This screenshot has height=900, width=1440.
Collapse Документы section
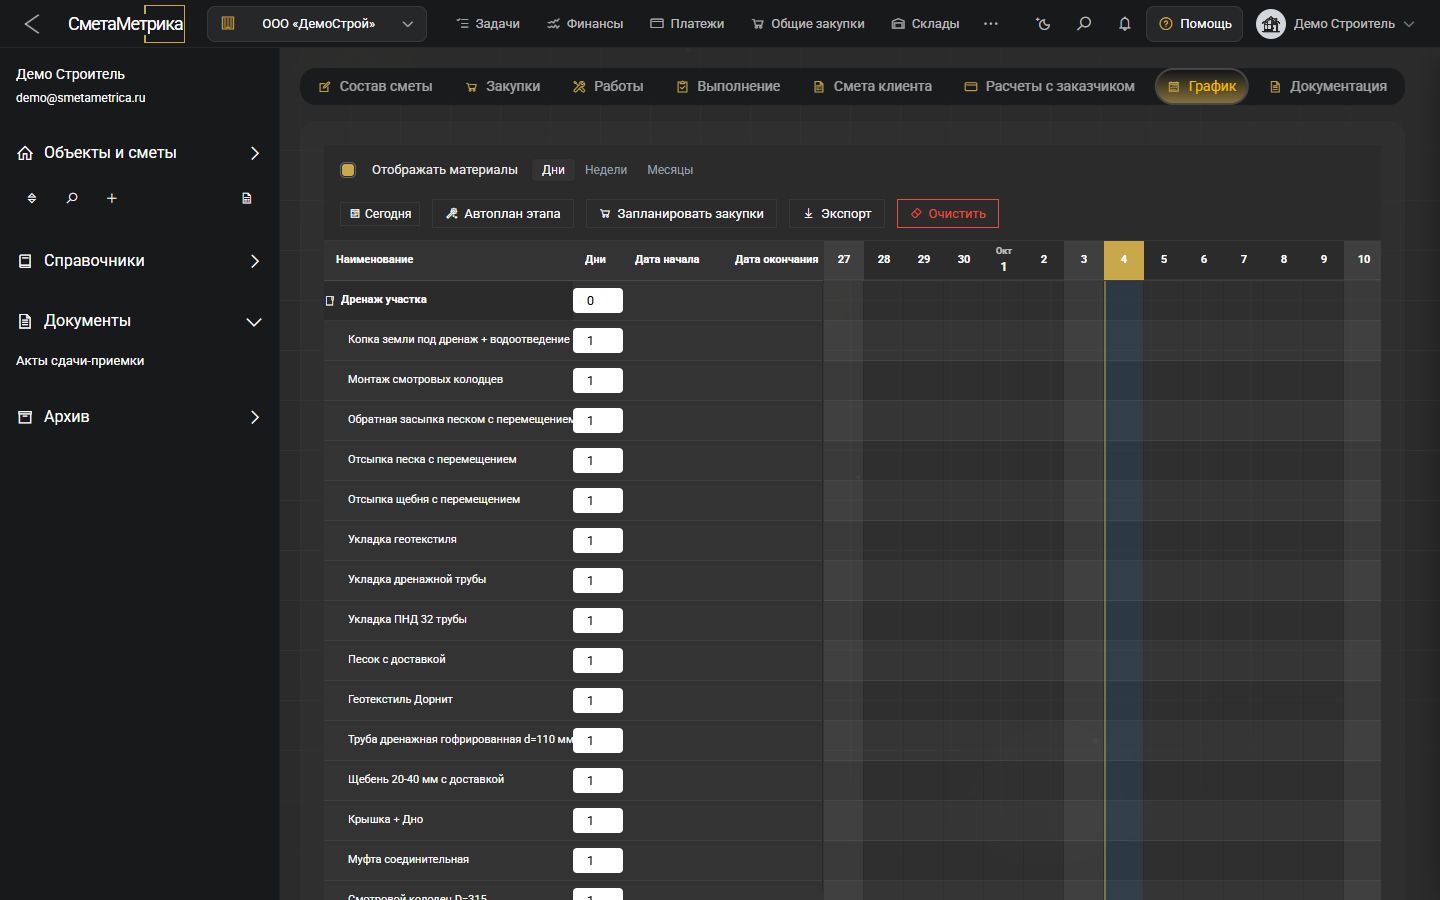(x=140, y=321)
